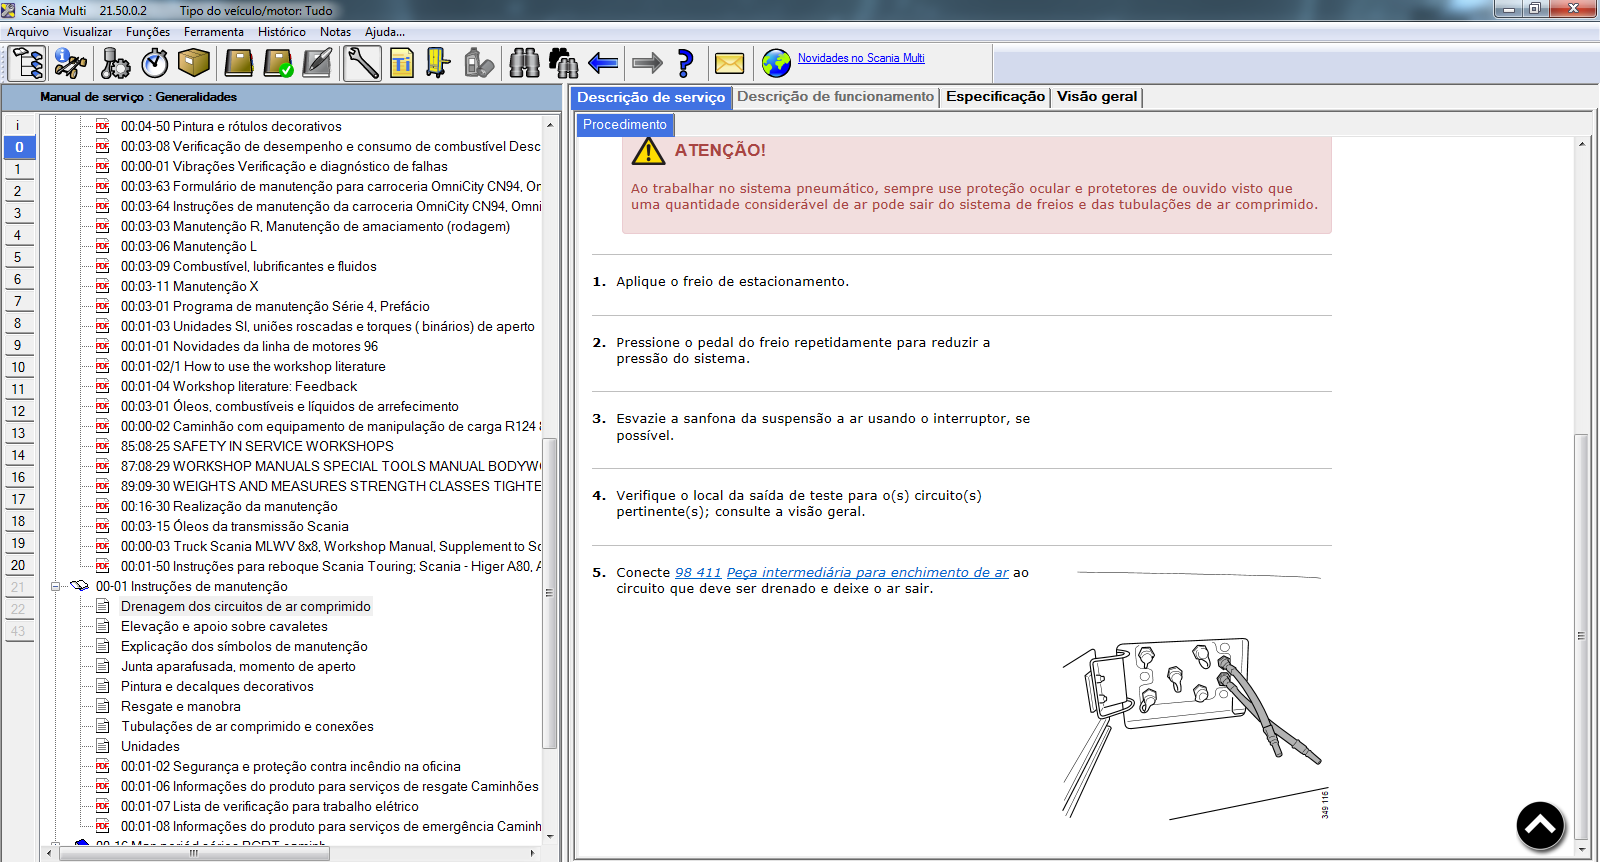1600x862 pixels.
Task: Click the binoculars search icon
Action: click(524, 64)
